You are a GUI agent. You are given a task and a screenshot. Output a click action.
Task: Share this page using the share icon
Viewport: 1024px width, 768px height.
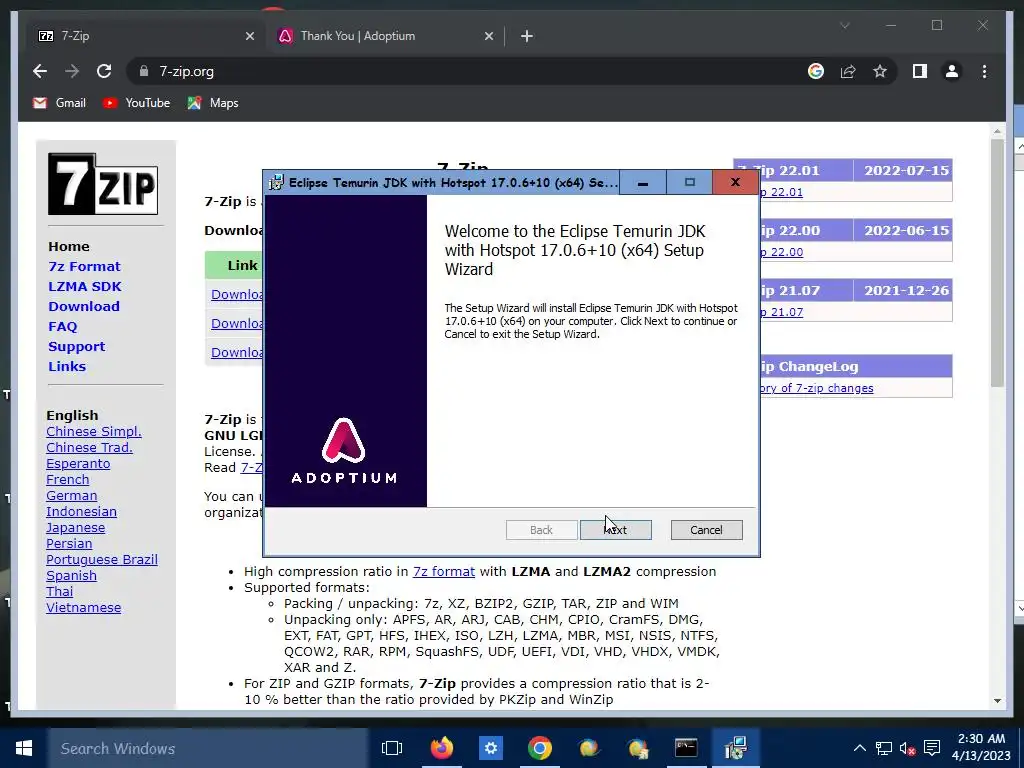(x=848, y=71)
